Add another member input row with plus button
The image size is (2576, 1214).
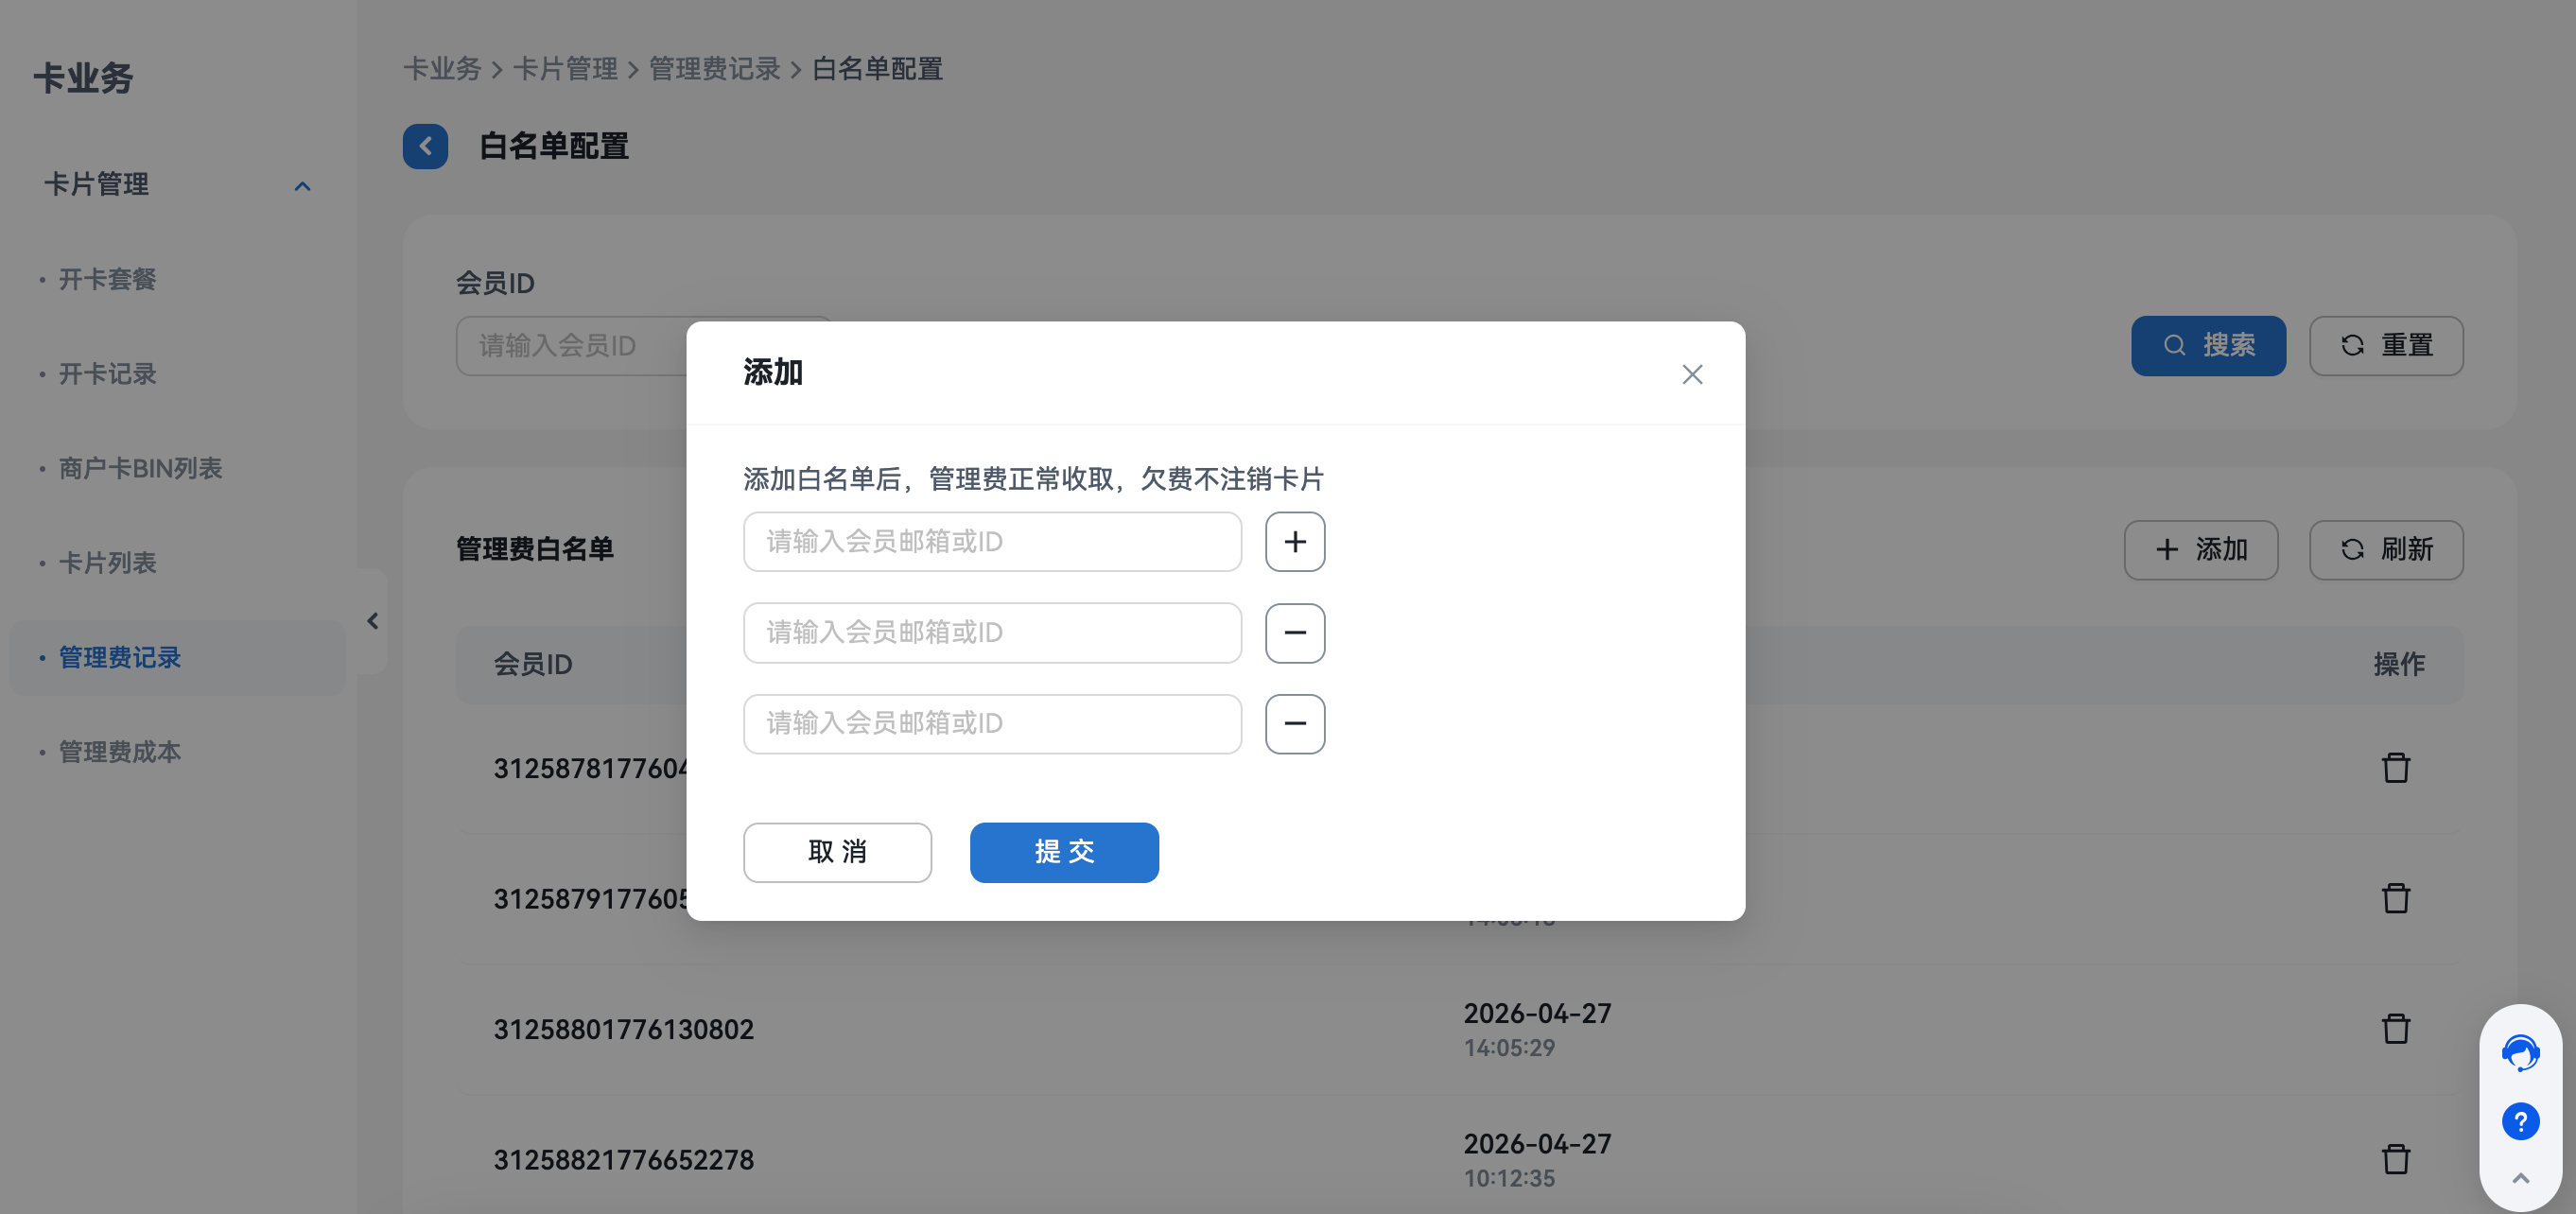coord(1295,542)
